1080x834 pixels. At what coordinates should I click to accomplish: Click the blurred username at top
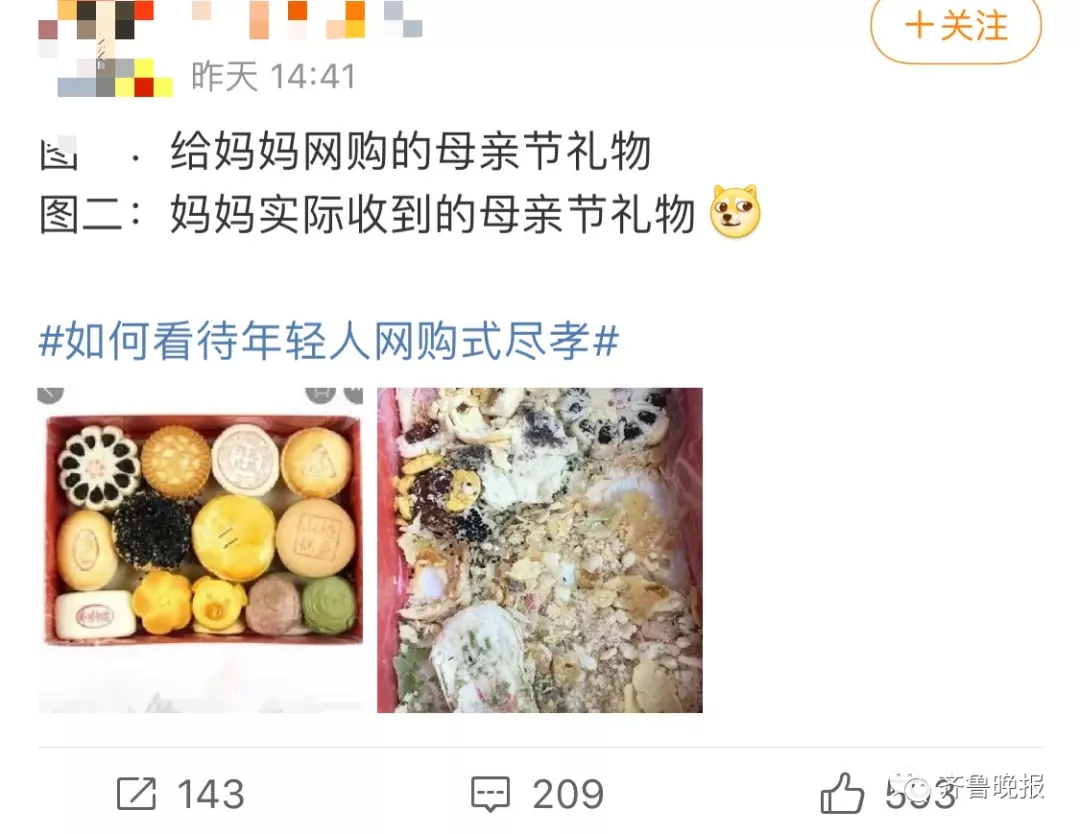pyautogui.click(x=307, y=19)
